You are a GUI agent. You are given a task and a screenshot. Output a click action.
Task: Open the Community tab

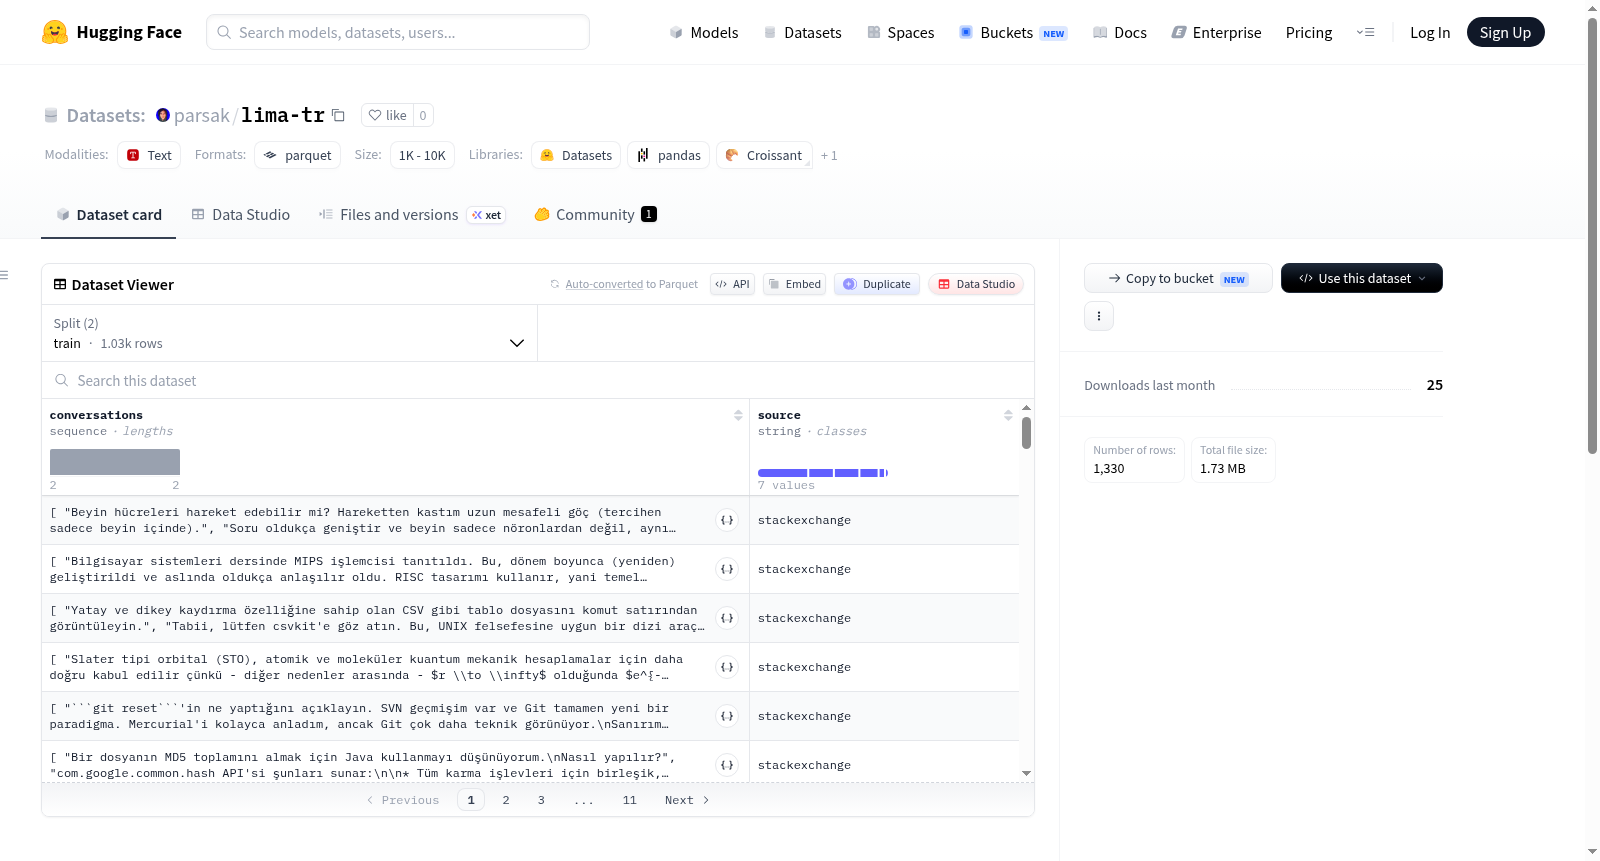click(x=595, y=214)
